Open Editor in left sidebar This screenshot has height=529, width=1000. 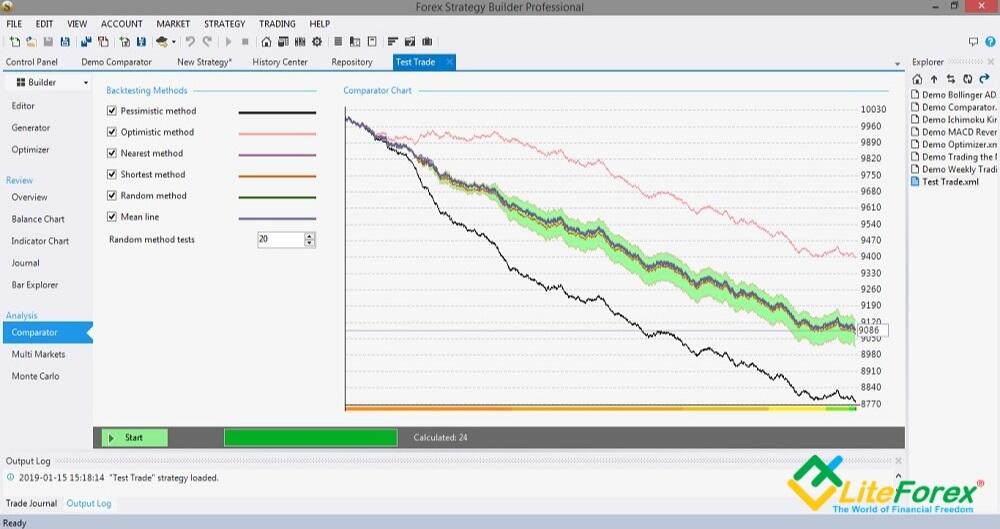point(23,106)
